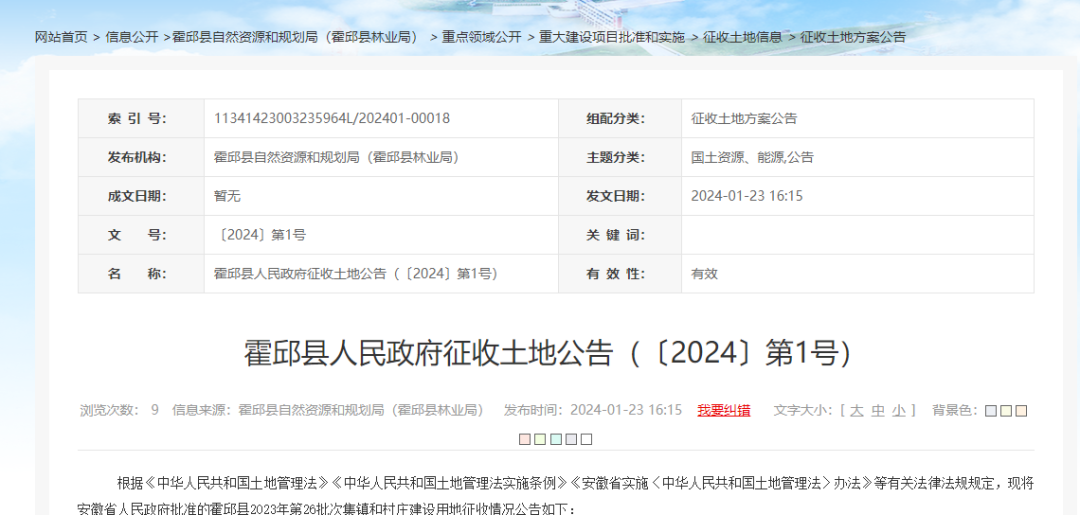Set text size to 小
Viewport: 1080px width, 515px height.
click(899, 411)
